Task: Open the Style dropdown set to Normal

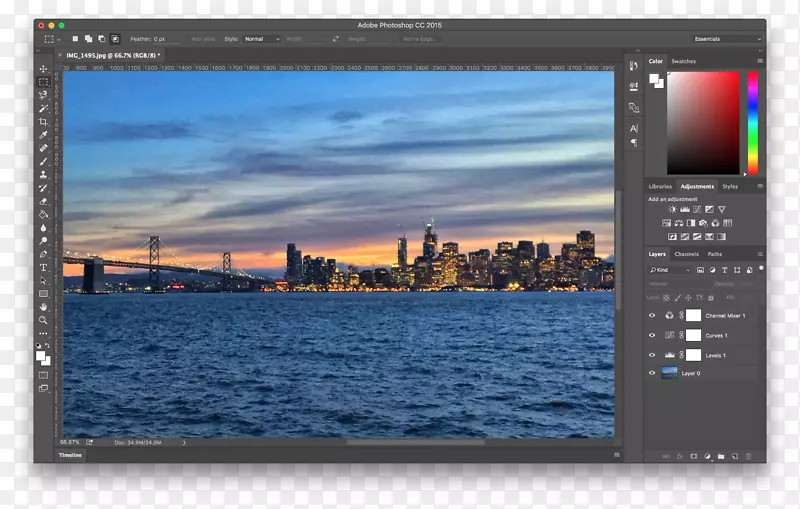Action: coord(262,39)
